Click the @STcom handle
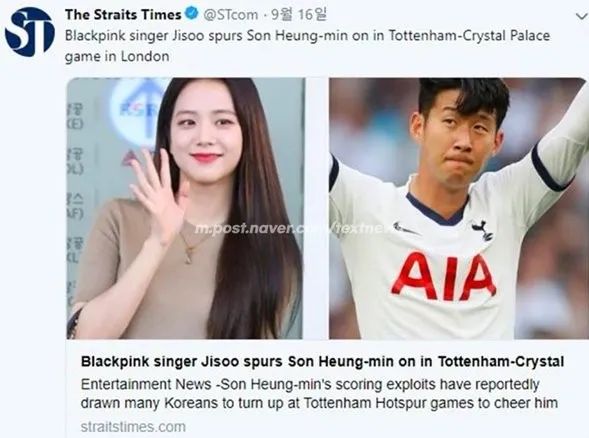Viewport: 589px width, 438px height. (x=231, y=15)
